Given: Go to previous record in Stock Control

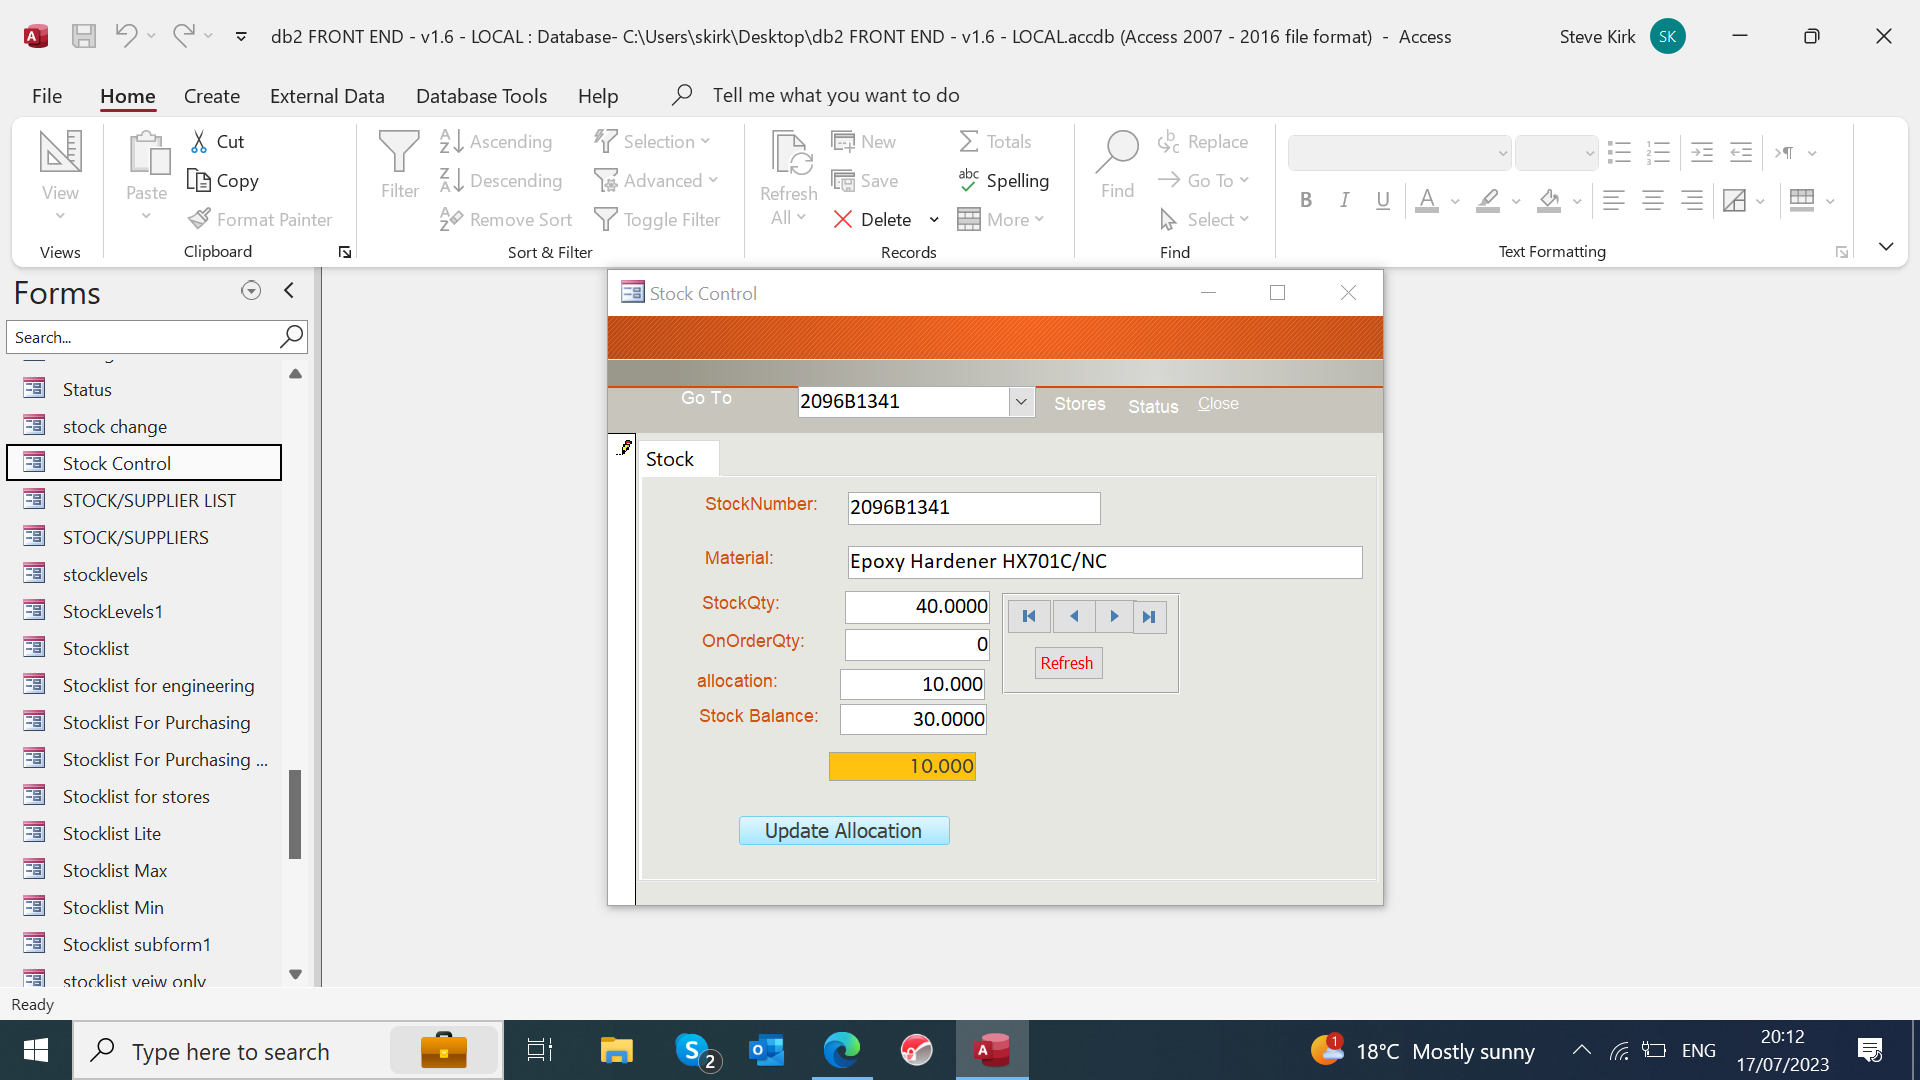Looking at the screenshot, I should point(1073,616).
